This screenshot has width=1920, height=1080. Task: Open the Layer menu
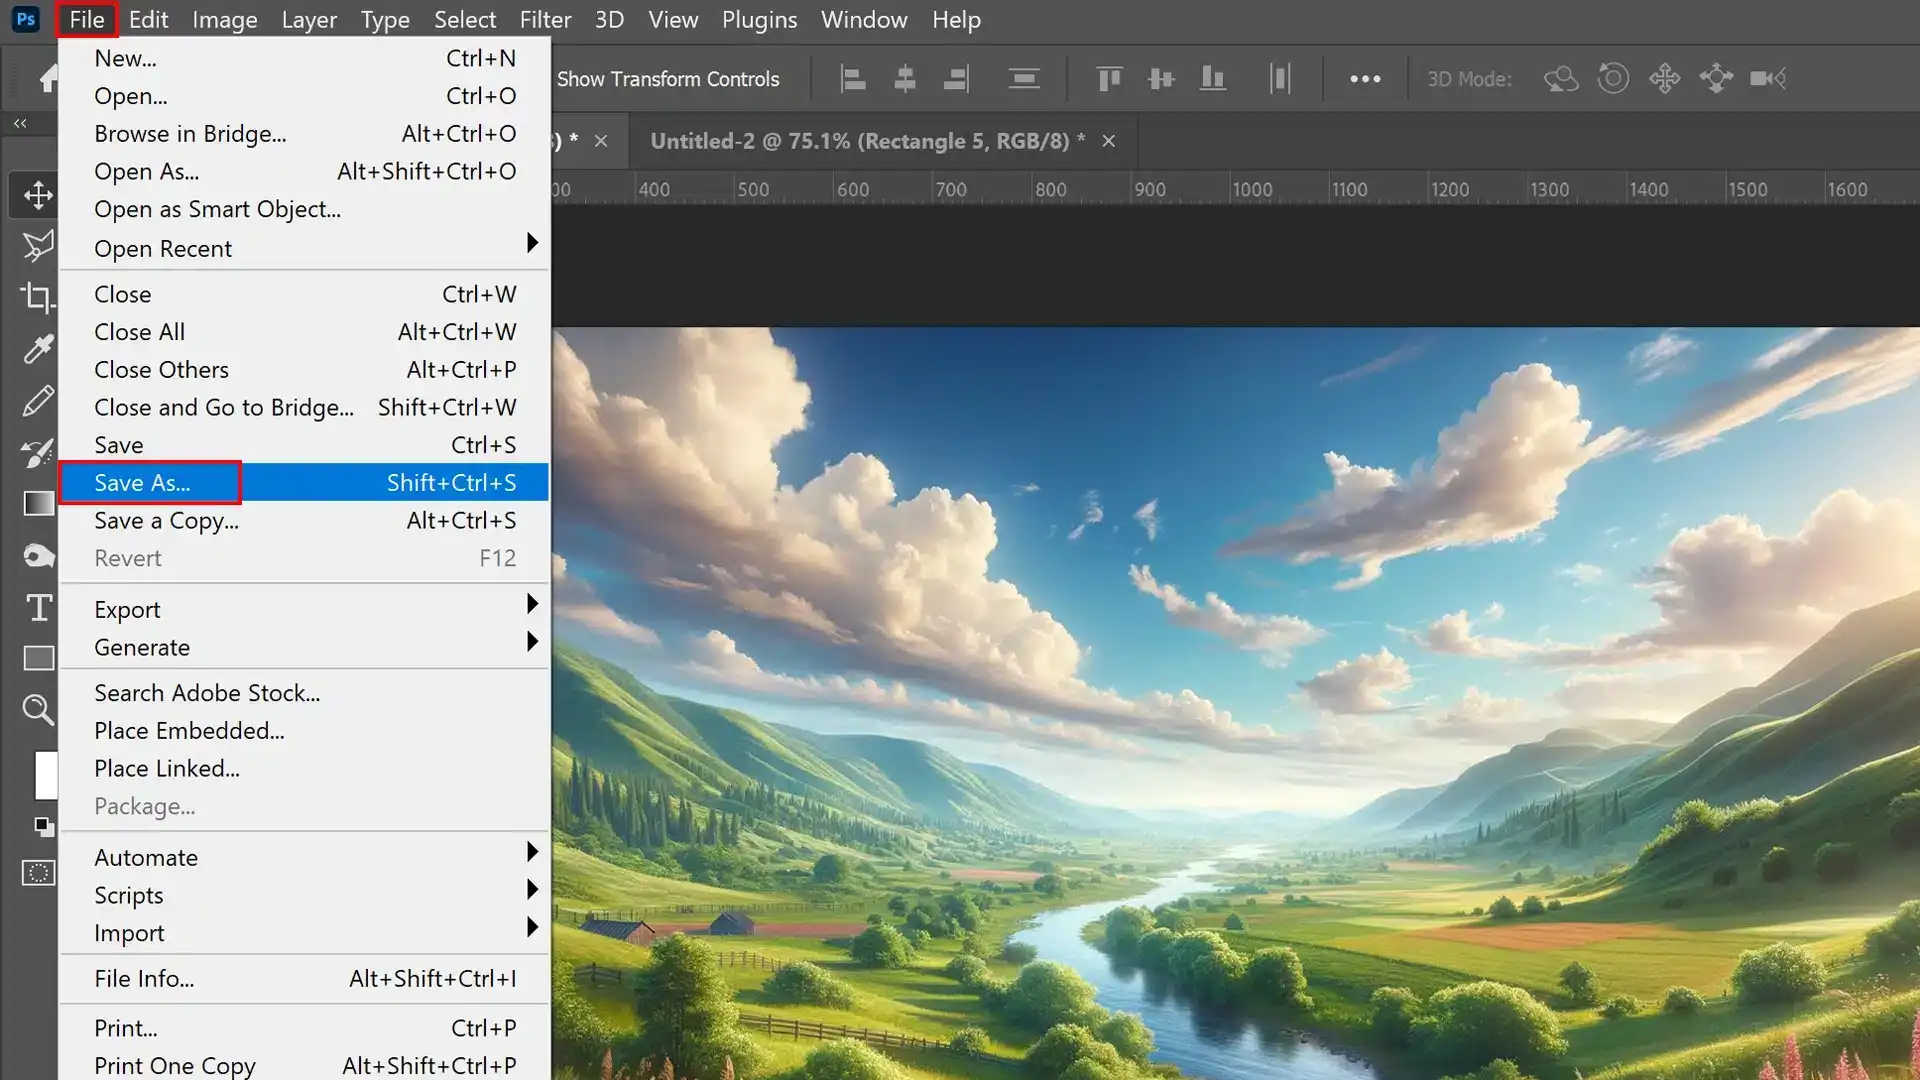coord(309,20)
